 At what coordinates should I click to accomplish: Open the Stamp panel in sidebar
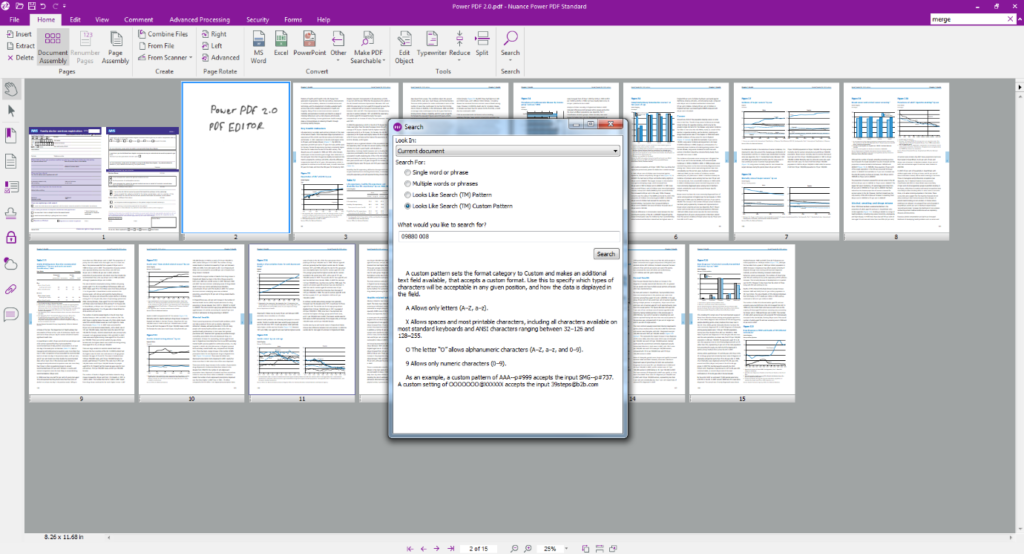click(x=11, y=213)
